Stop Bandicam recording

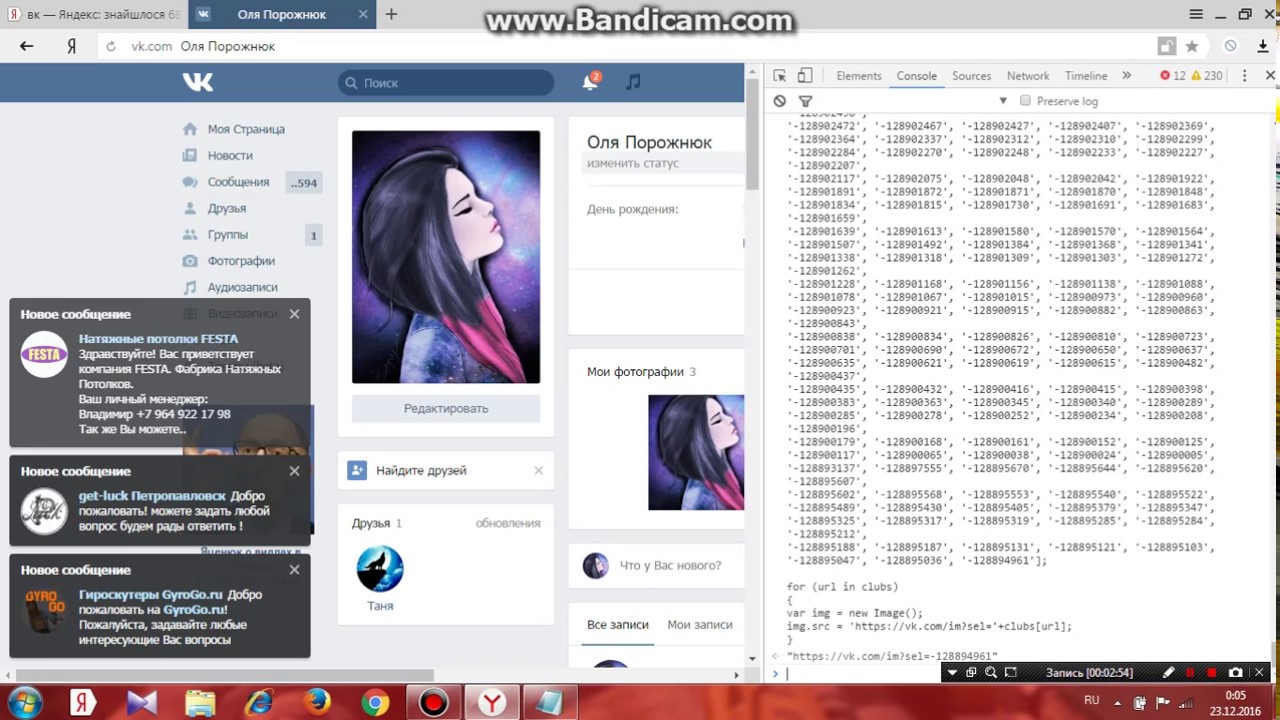click(x=1212, y=673)
